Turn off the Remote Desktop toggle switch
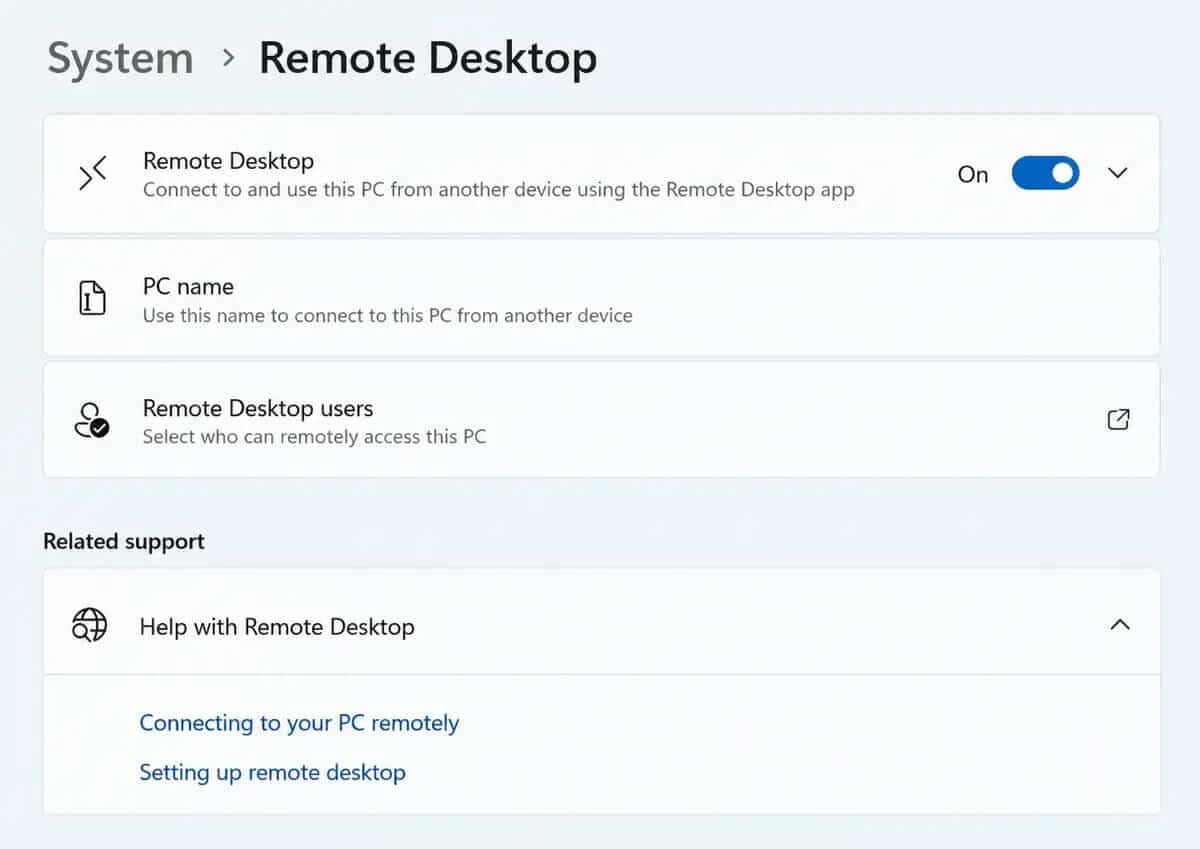The width and height of the screenshot is (1200, 849). tap(1045, 174)
